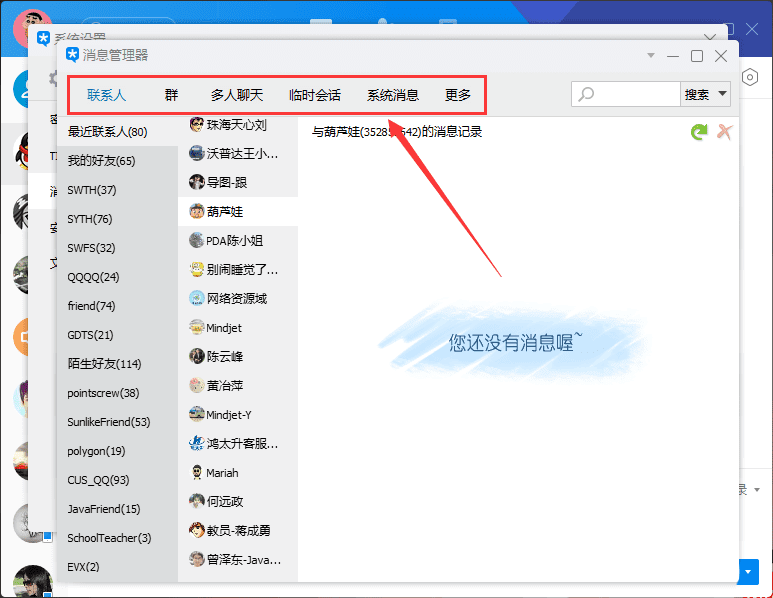
Task: Open the title bar menu dropdown triangle
Action: tap(651, 55)
